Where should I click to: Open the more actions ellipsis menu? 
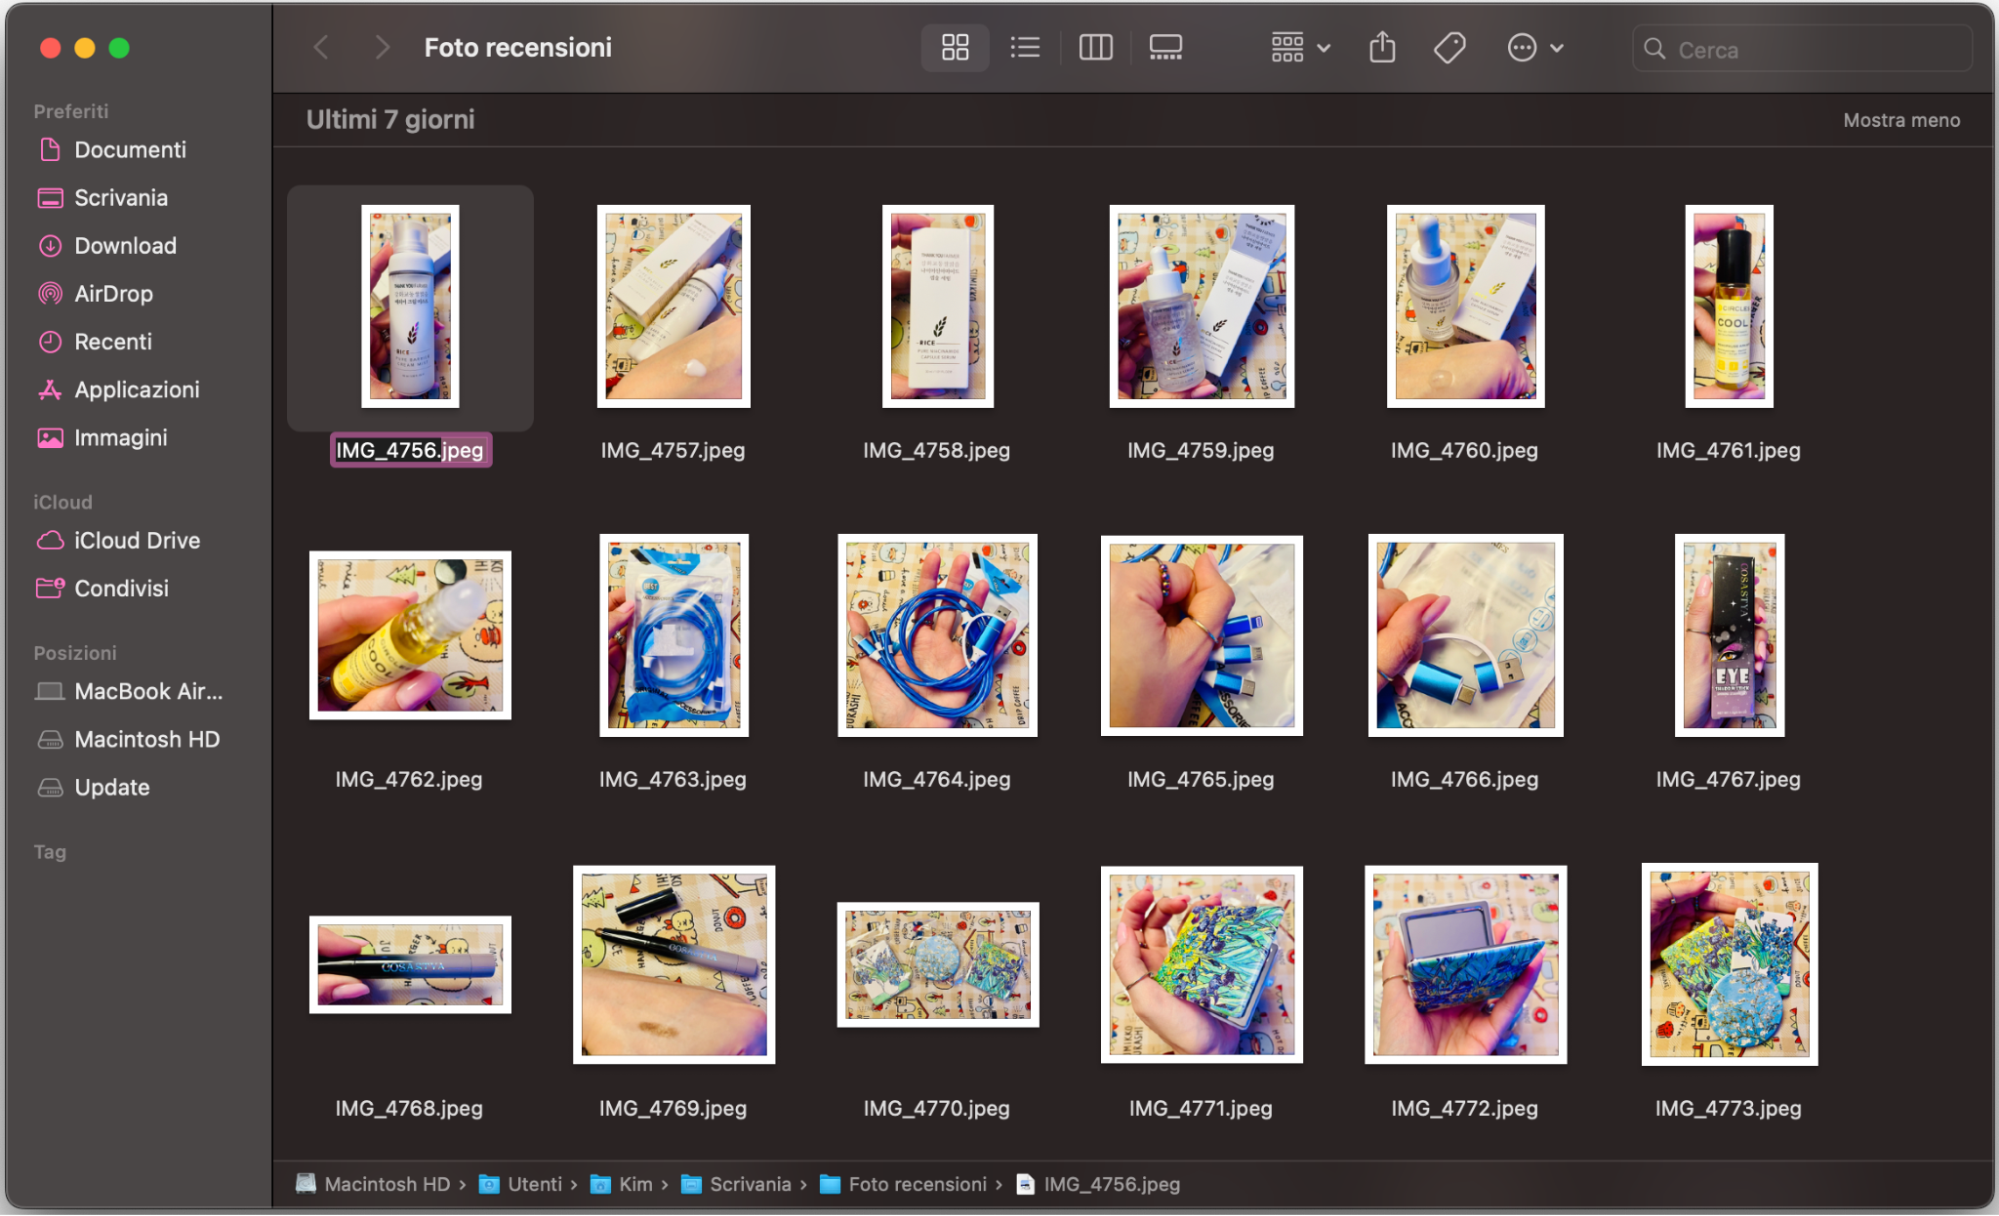(x=1524, y=47)
